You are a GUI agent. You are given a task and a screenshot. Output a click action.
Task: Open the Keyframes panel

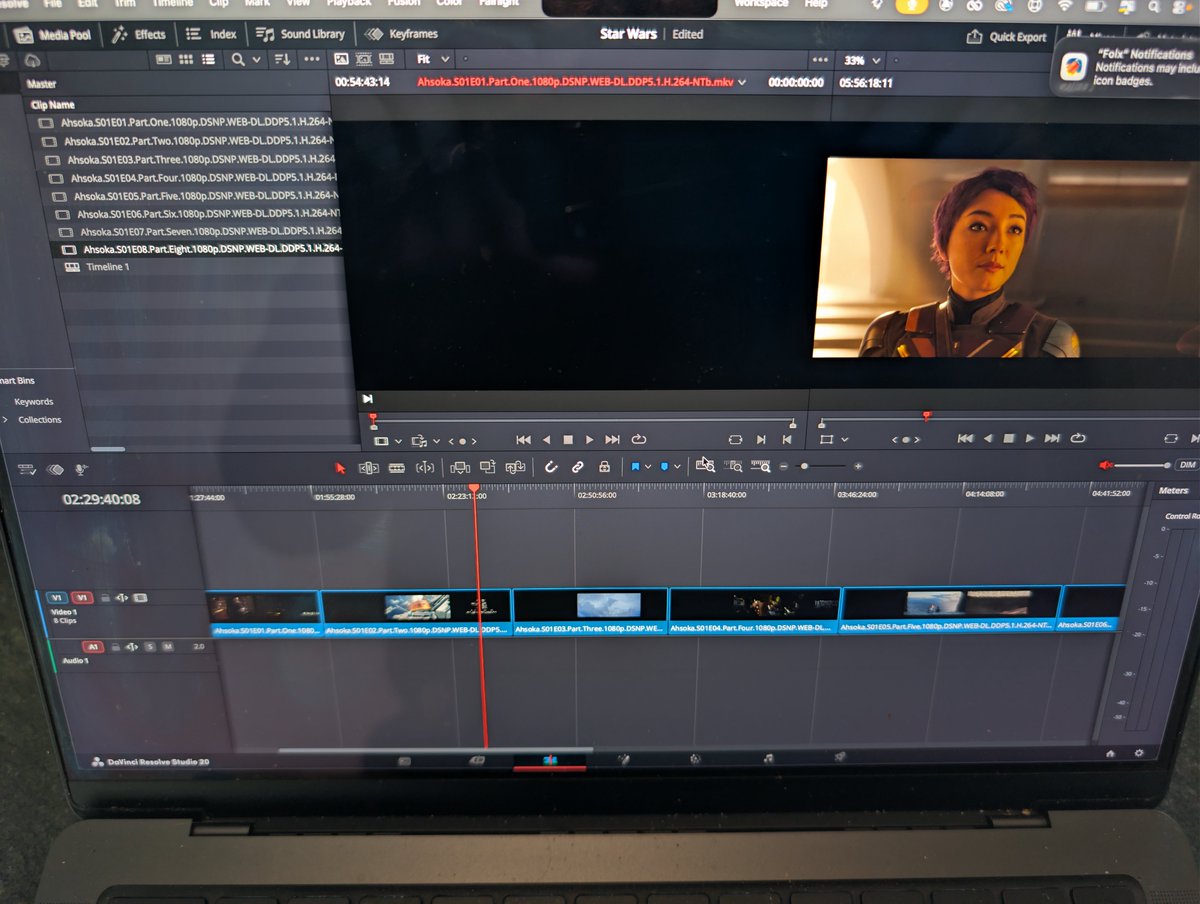click(402, 34)
